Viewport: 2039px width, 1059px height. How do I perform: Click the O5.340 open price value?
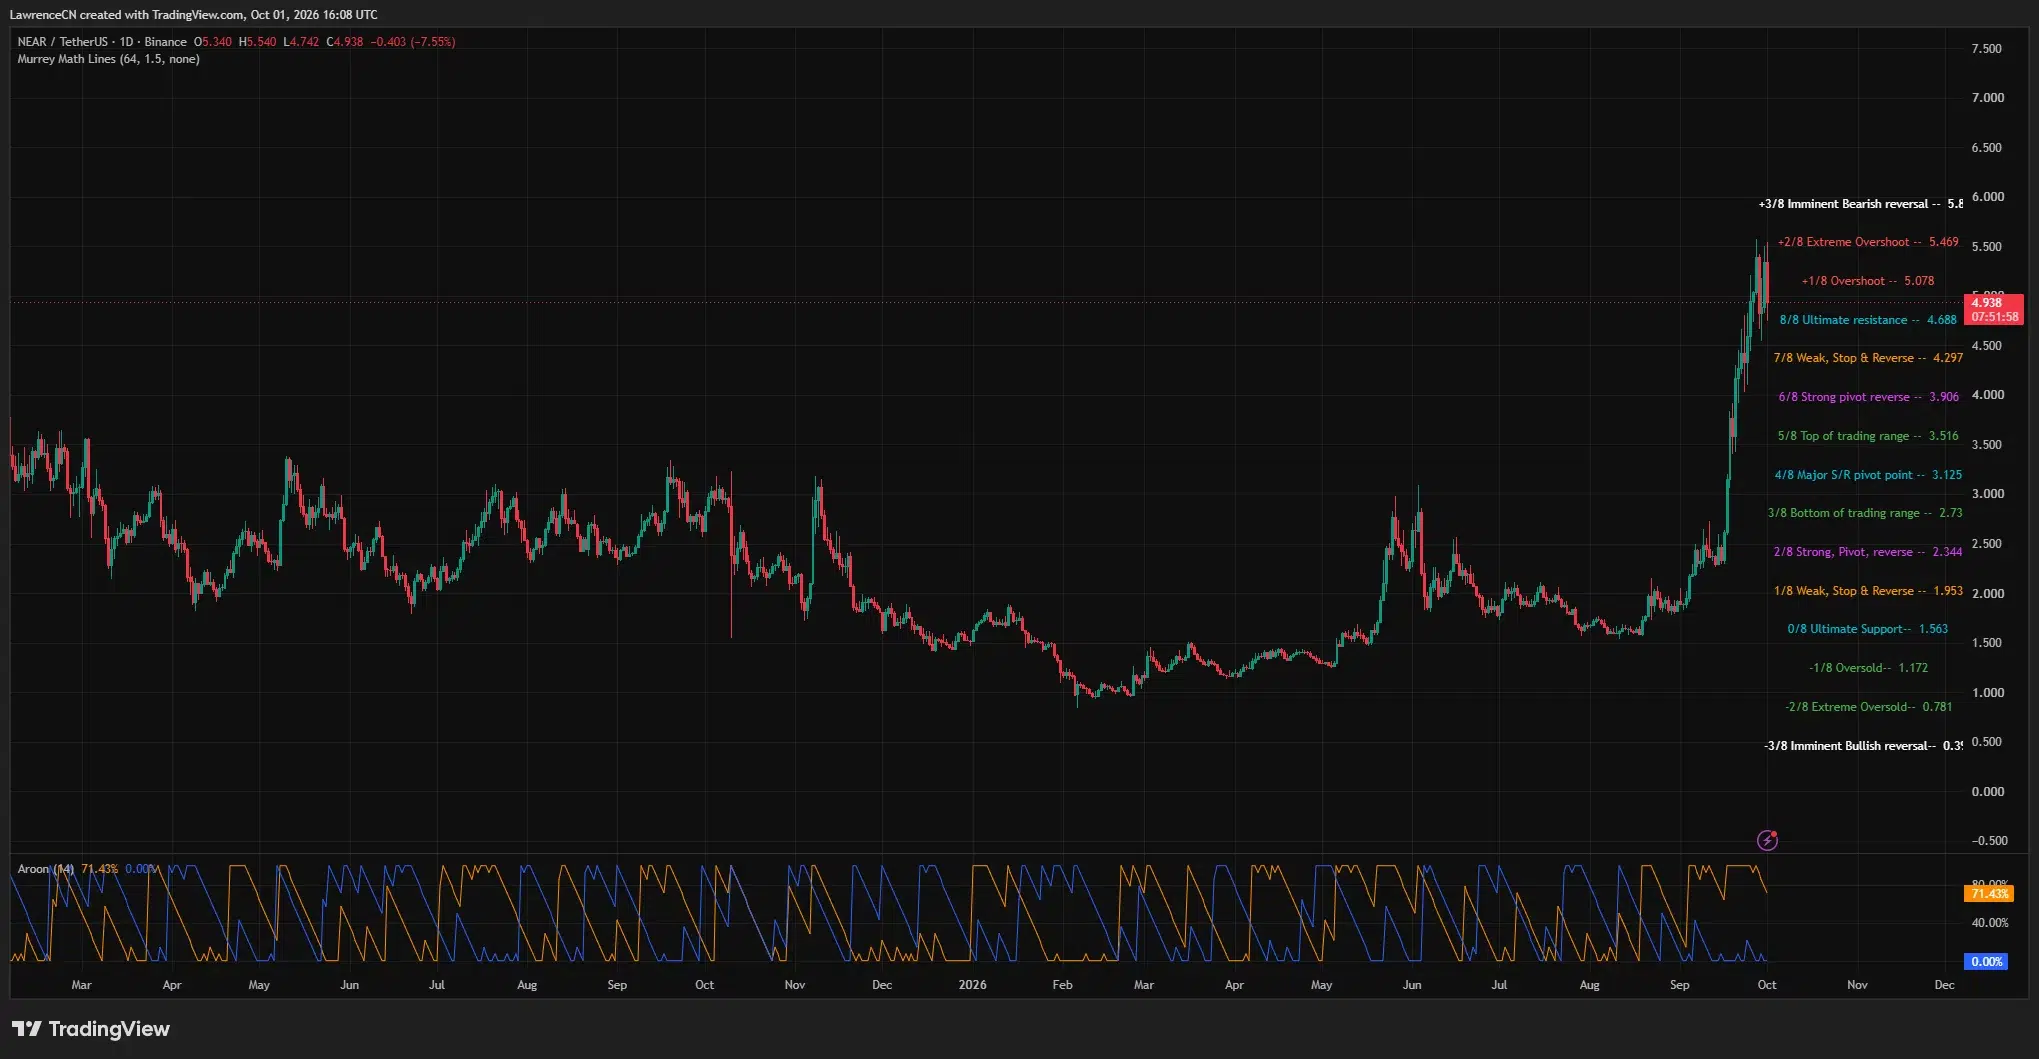click(213, 42)
